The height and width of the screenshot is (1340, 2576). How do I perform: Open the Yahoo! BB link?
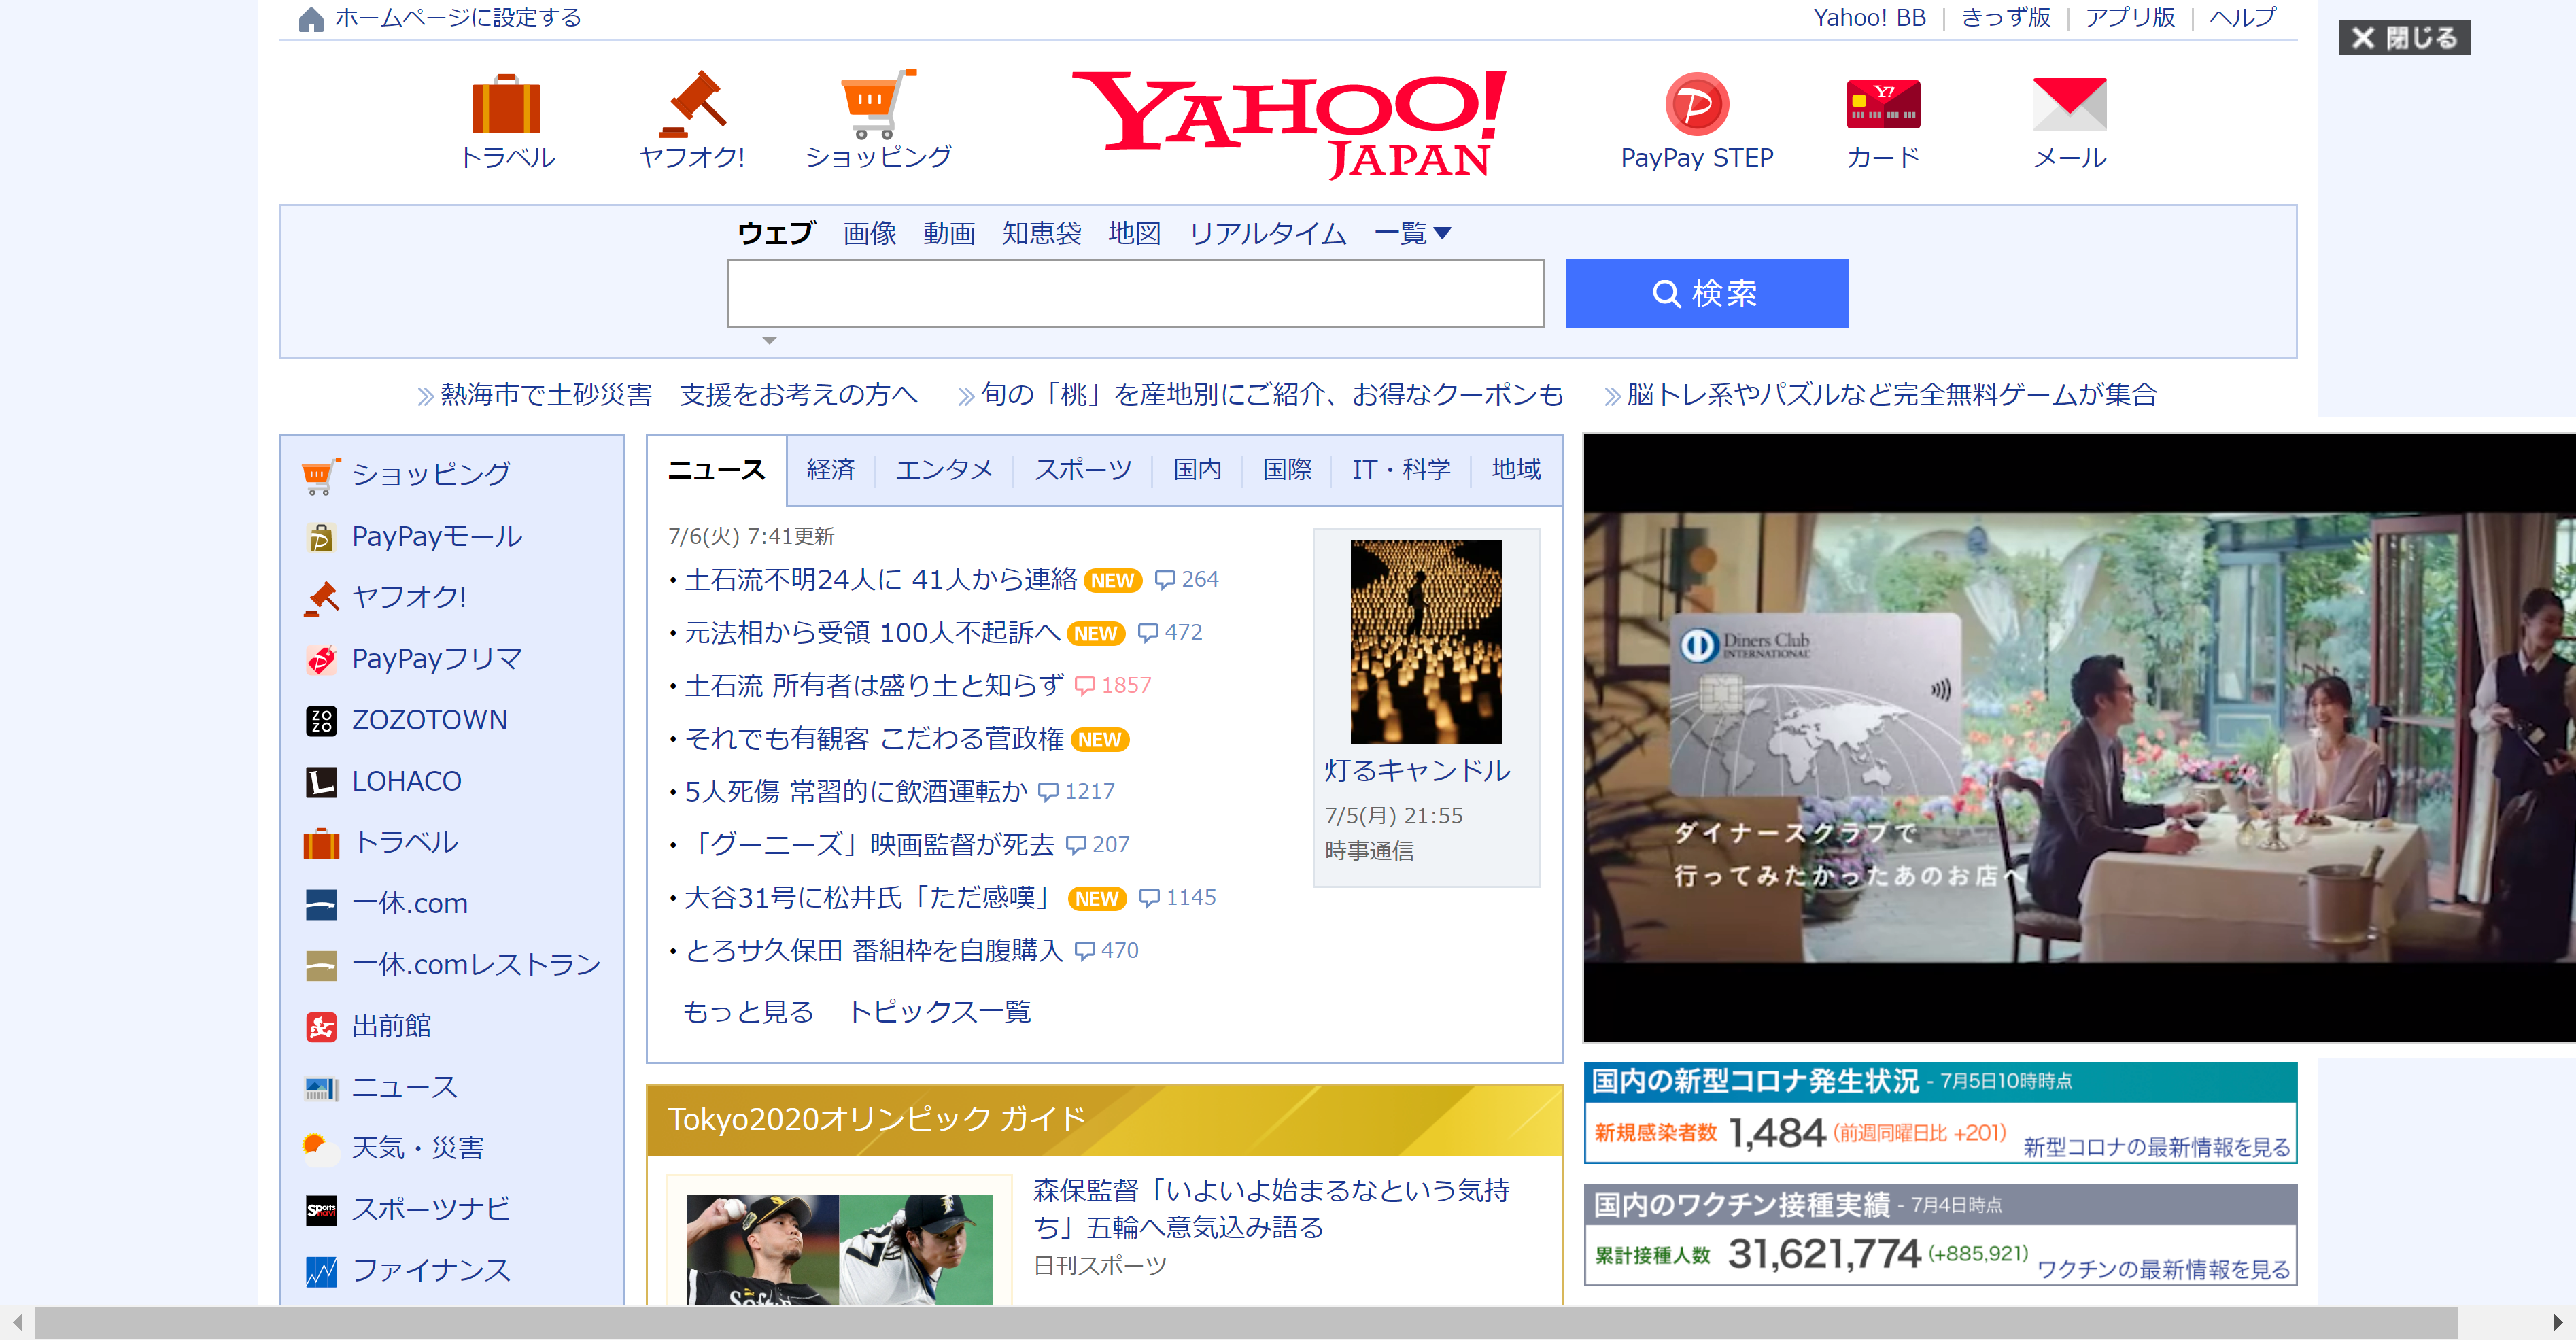1869,17
